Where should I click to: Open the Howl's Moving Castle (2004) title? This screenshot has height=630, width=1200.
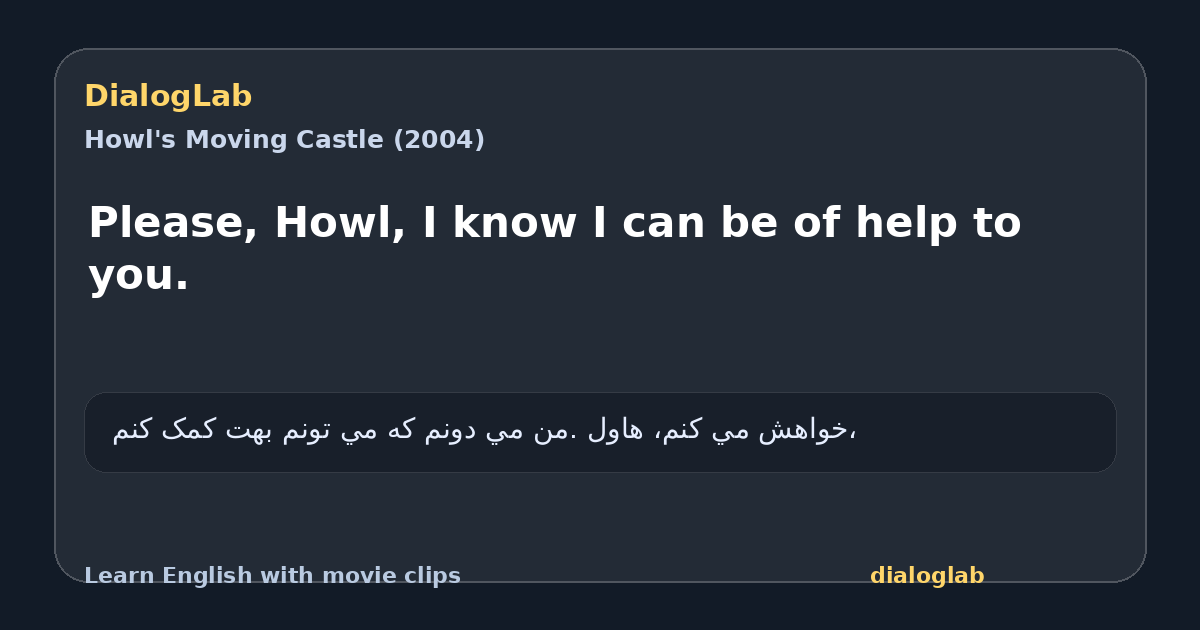coord(284,140)
